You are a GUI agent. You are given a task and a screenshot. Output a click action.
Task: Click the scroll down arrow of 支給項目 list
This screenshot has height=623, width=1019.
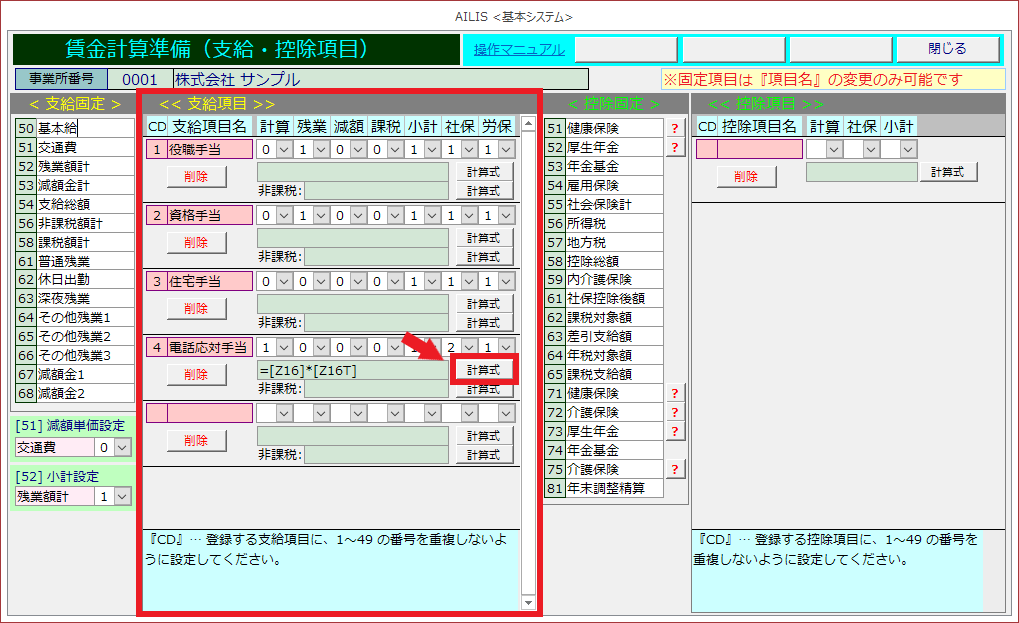[529, 603]
